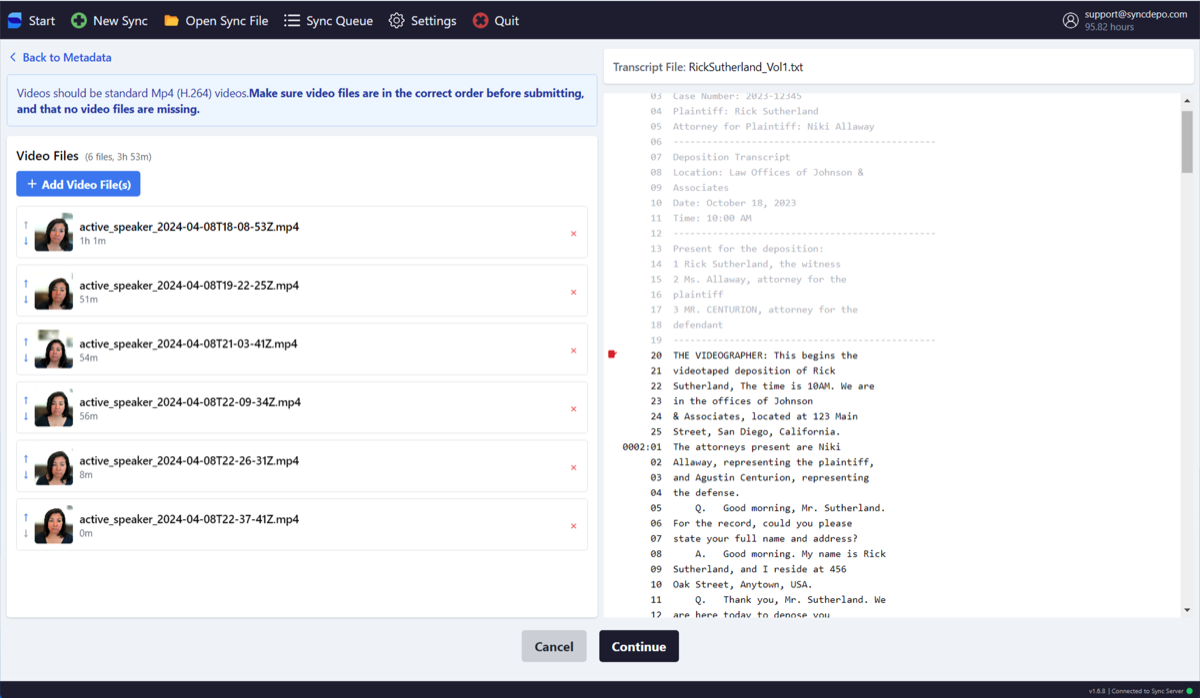Click Add Video File(s)
1200x698 pixels.
pyautogui.click(x=77, y=183)
